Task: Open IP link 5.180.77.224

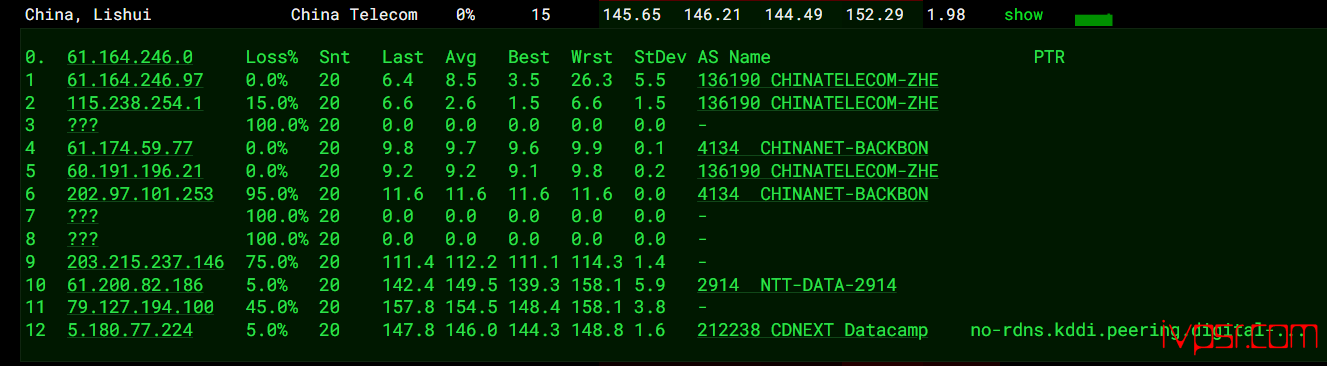Action: (x=130, y=330)
